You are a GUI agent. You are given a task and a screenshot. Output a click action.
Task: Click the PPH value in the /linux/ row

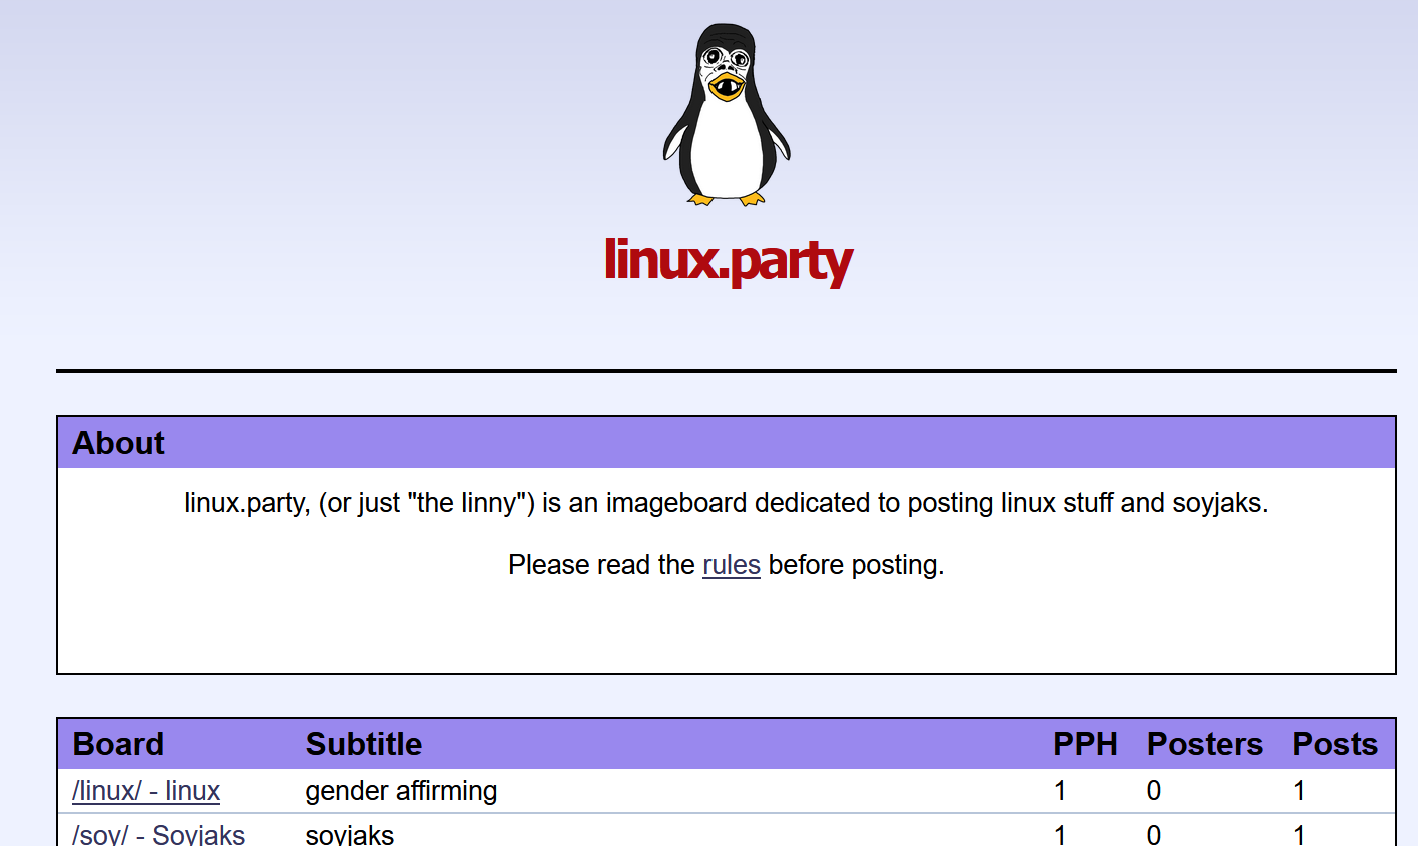click(1060, 791)
